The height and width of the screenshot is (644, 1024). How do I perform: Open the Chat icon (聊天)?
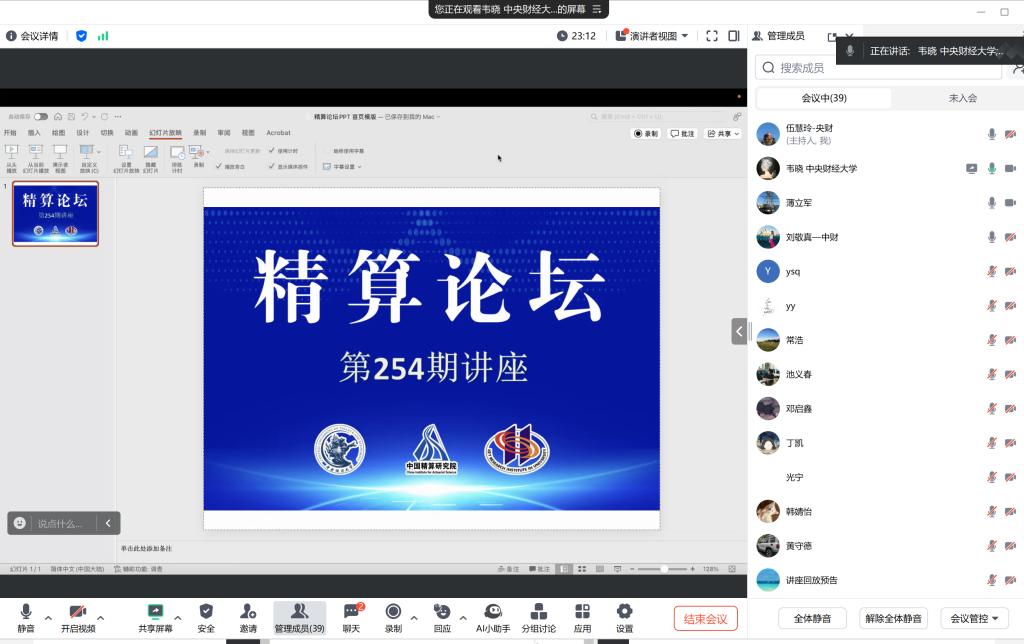tap(351, 612)
